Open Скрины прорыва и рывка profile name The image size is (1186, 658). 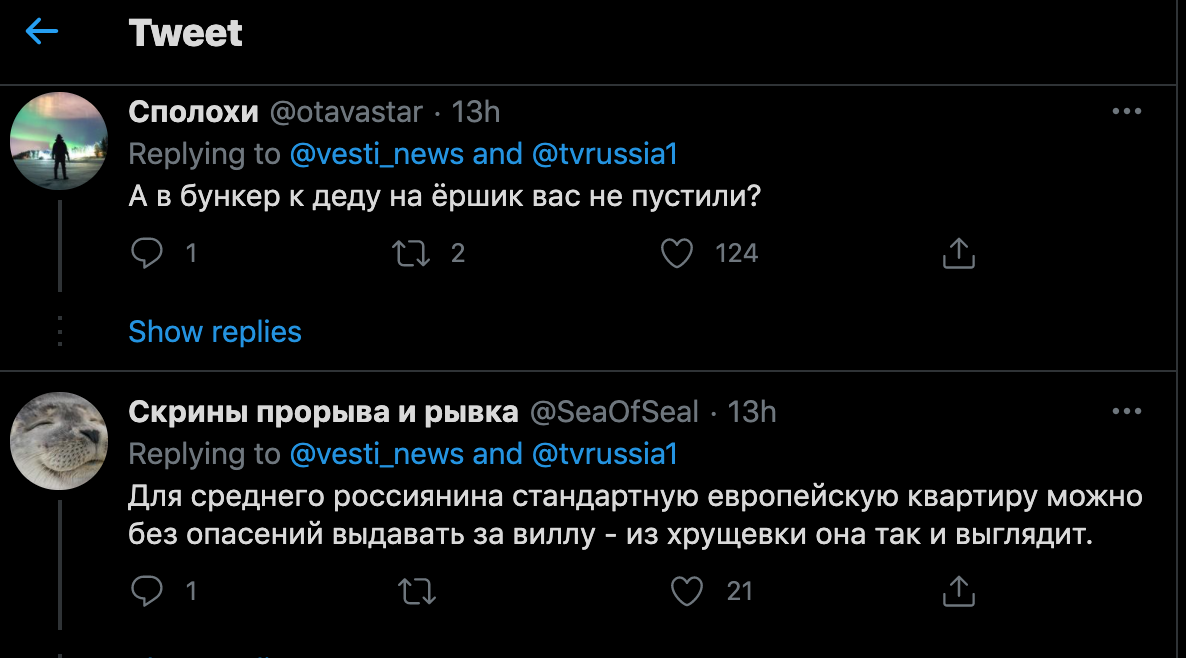[x=323, y=411]
